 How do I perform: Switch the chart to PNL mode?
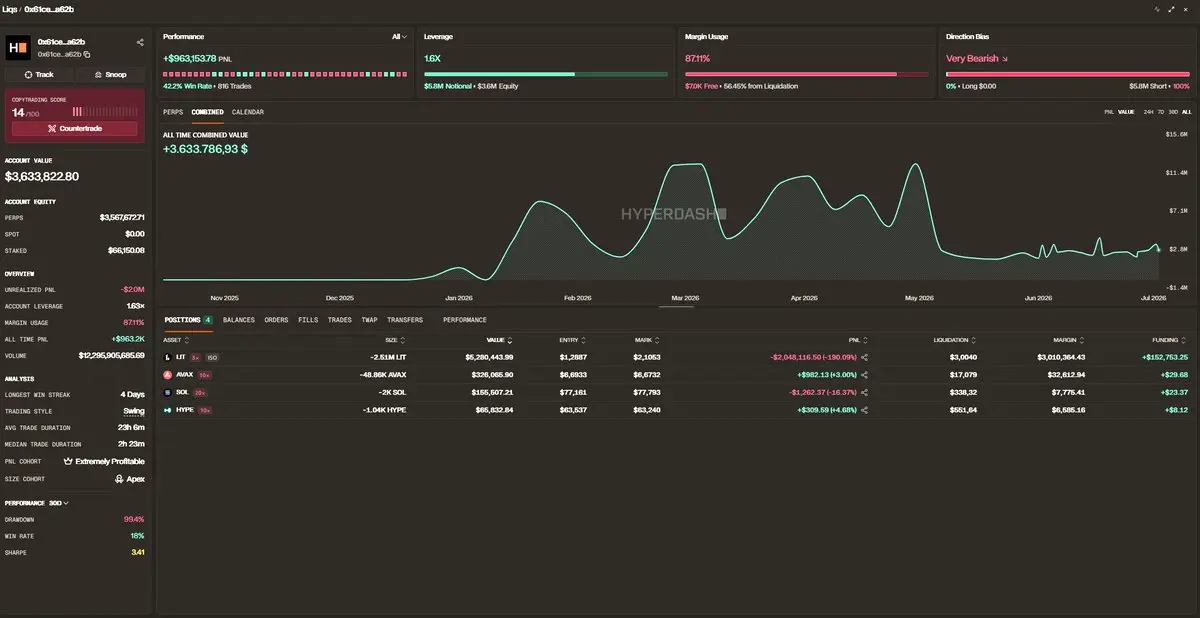click(x=1109, y=112)
